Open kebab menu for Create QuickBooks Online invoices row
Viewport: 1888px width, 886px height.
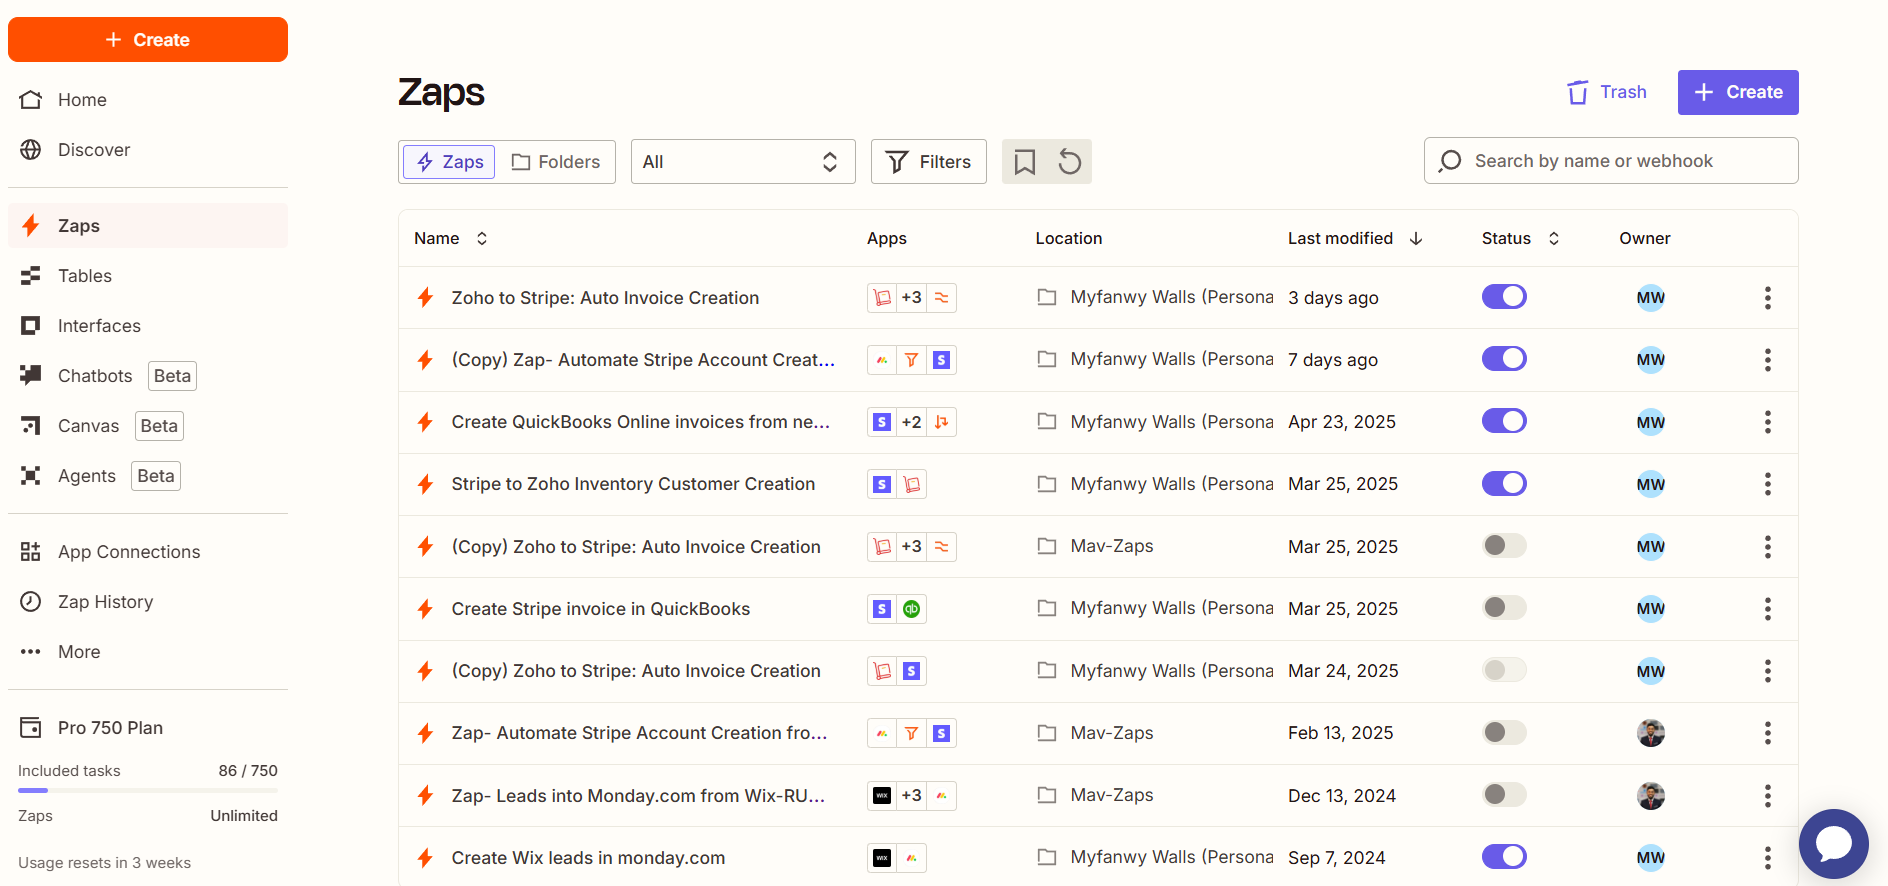click(1767, 422)
